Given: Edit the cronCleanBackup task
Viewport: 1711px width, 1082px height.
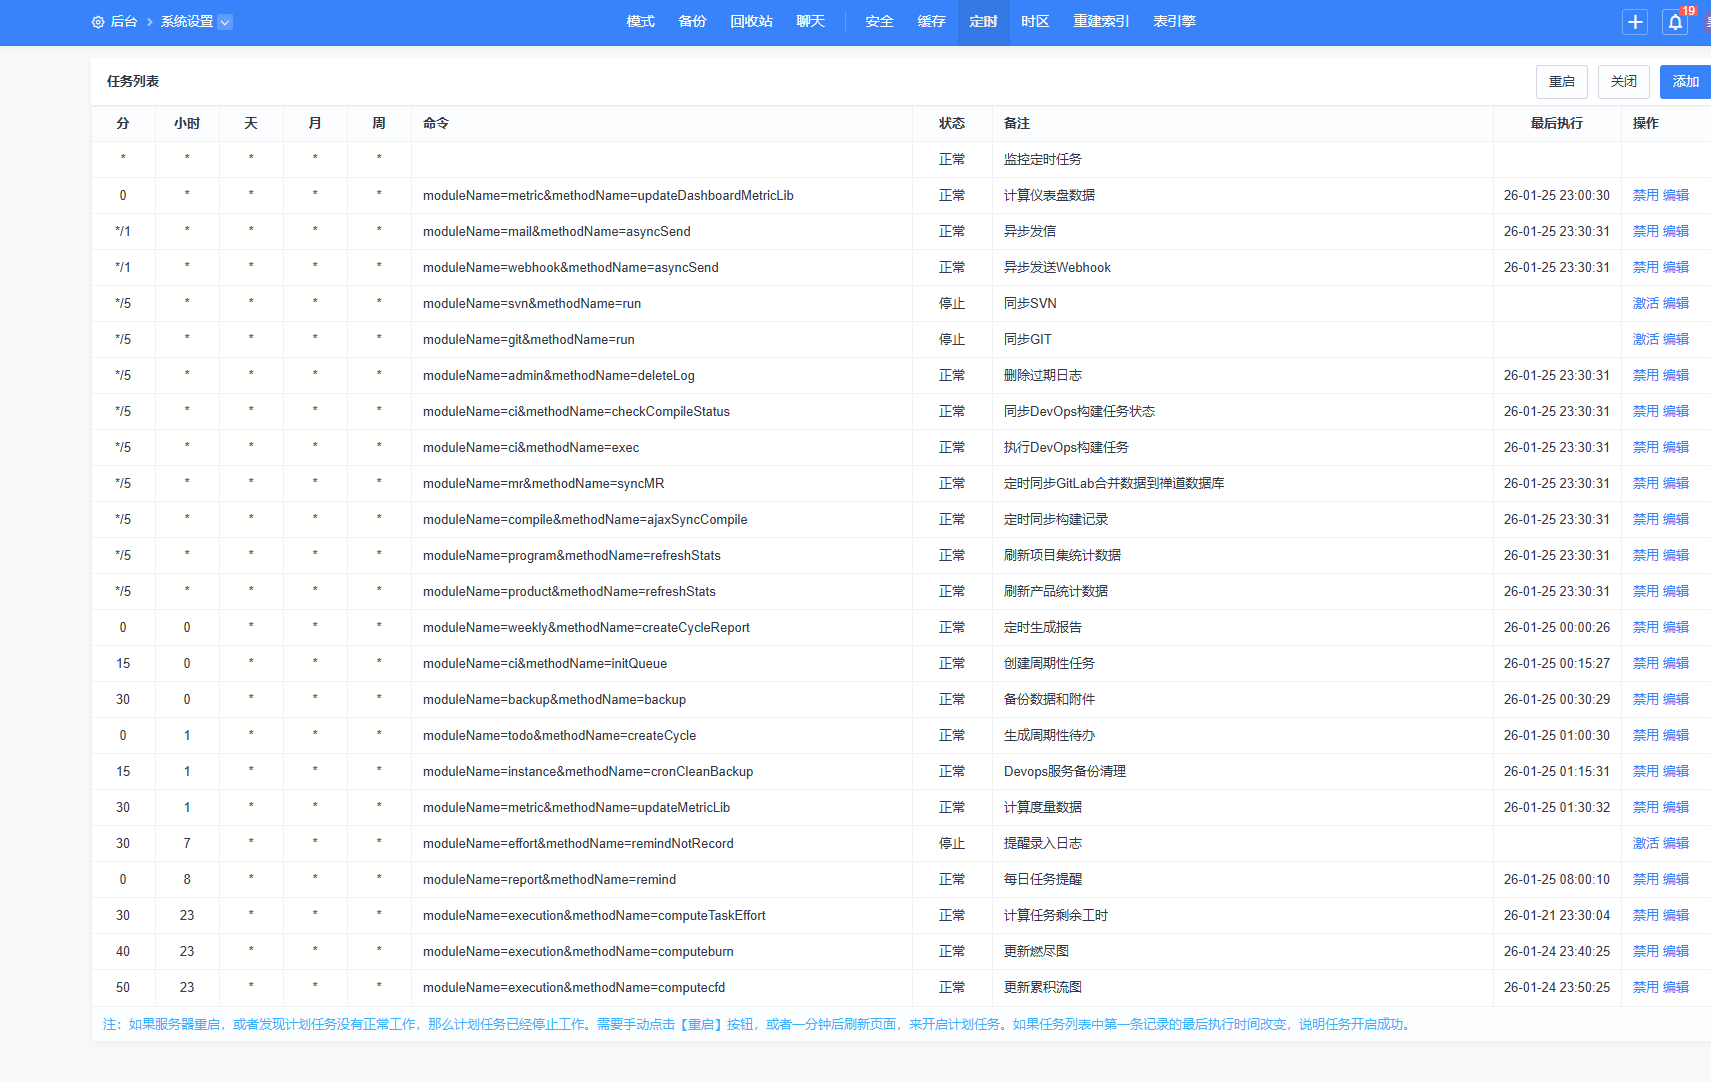Looking at the screenshot, I should click(x=1676, y=772).
